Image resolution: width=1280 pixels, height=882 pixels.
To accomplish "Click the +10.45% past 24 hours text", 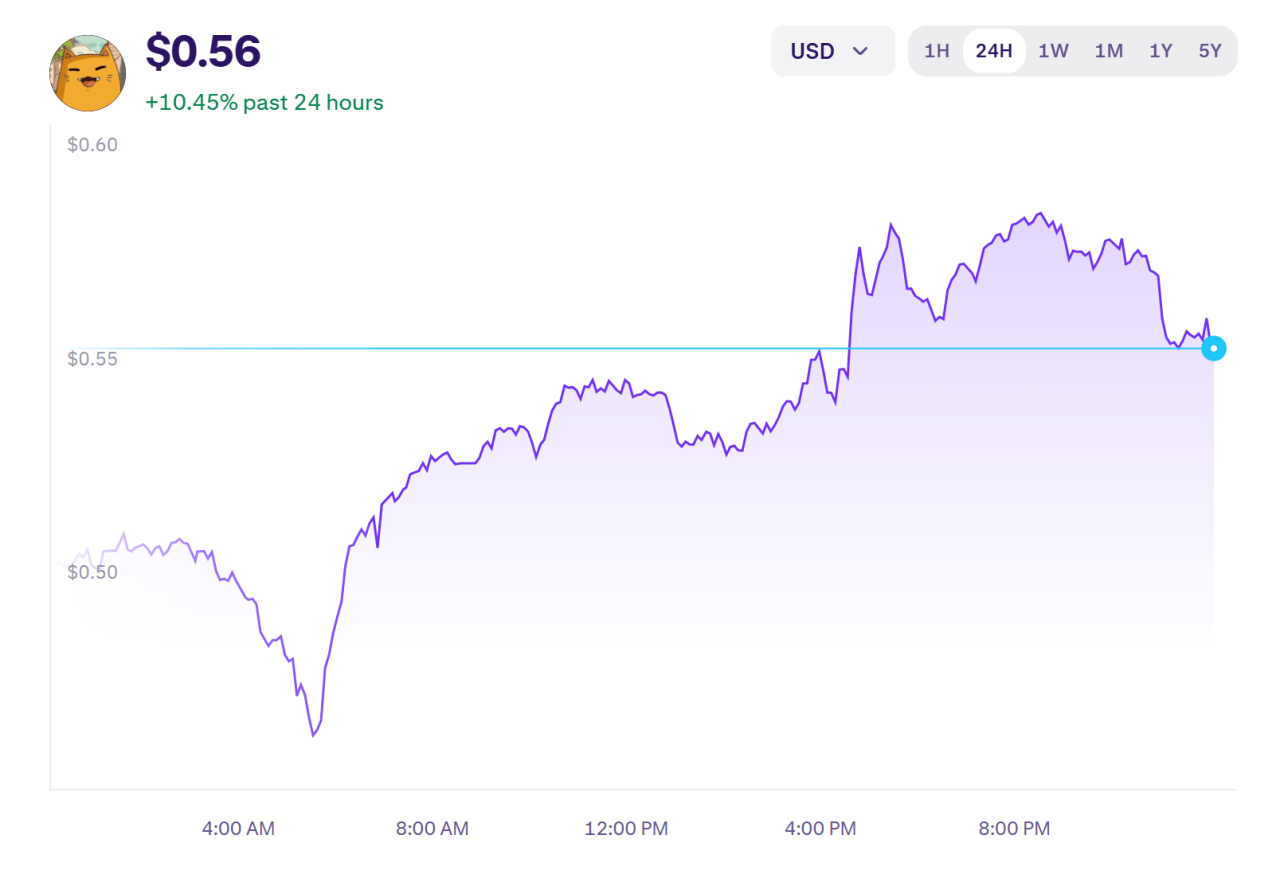I will pyautogui.click(x=264, y=102).
